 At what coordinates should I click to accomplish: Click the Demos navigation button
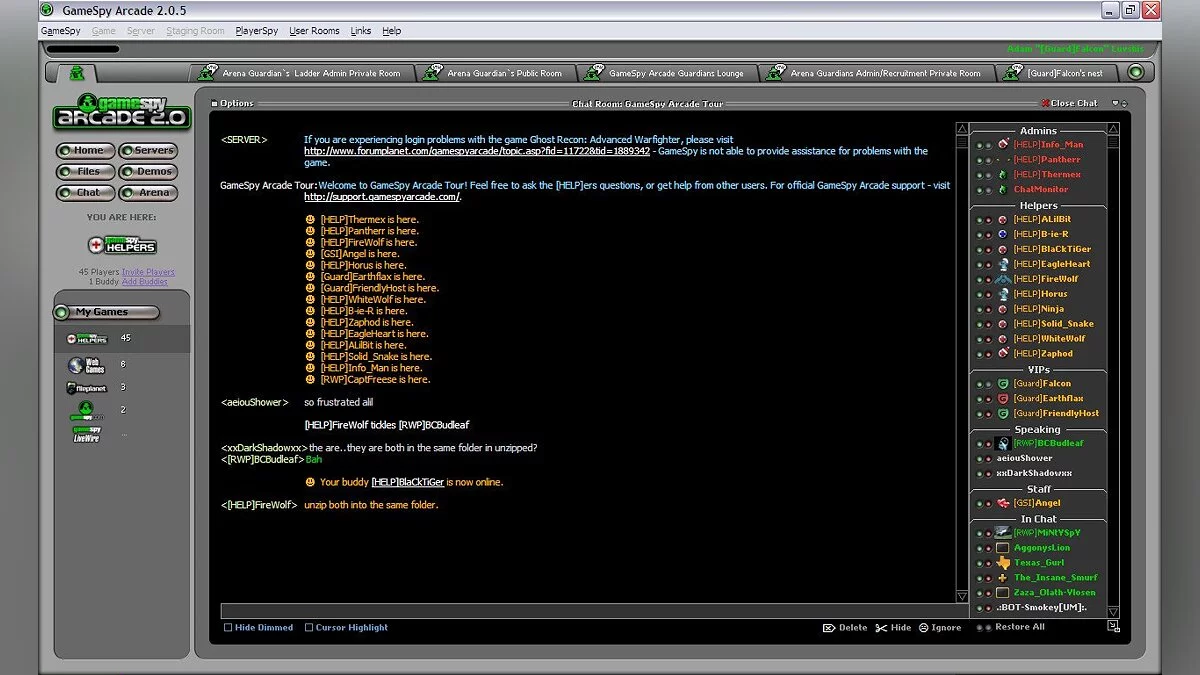click(149, 171)
